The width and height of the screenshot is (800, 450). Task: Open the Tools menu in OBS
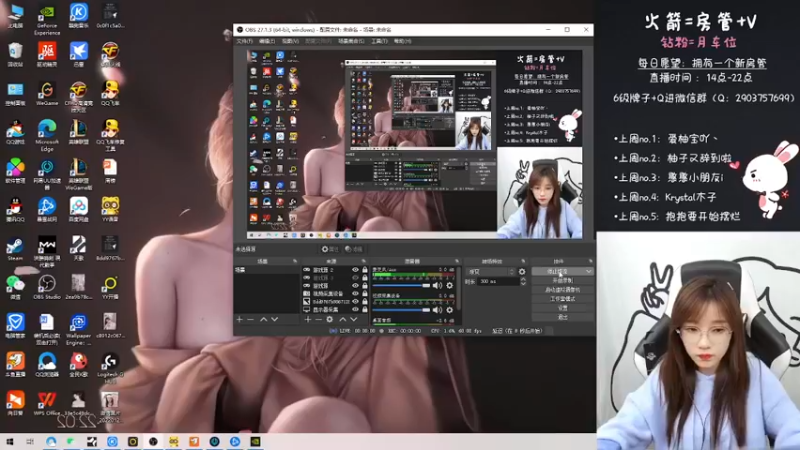[x=379, y=41]
